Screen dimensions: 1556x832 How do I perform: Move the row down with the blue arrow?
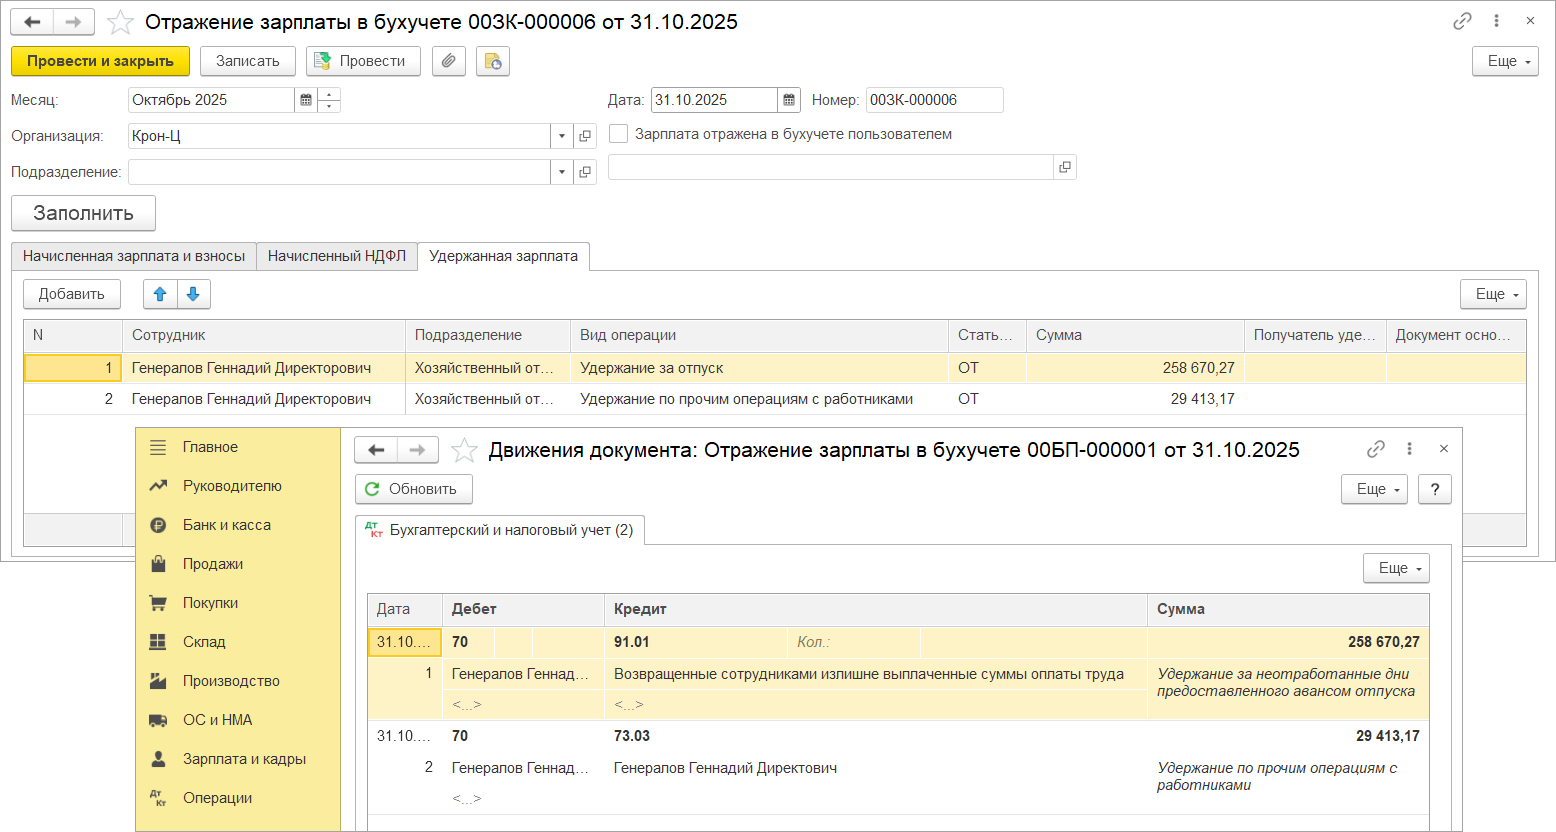tap(193, 294)
